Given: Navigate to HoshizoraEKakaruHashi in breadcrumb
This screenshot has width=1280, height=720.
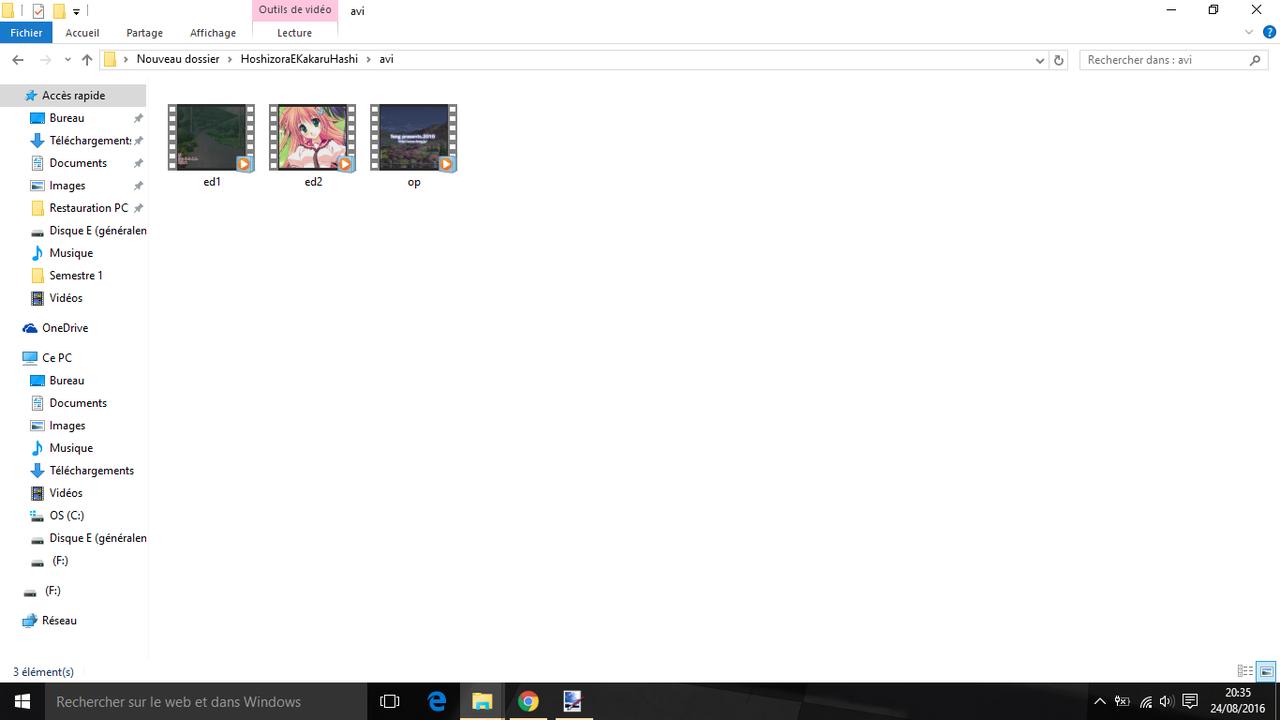Looking at the screenshot, I should click(x=299, y=59).
